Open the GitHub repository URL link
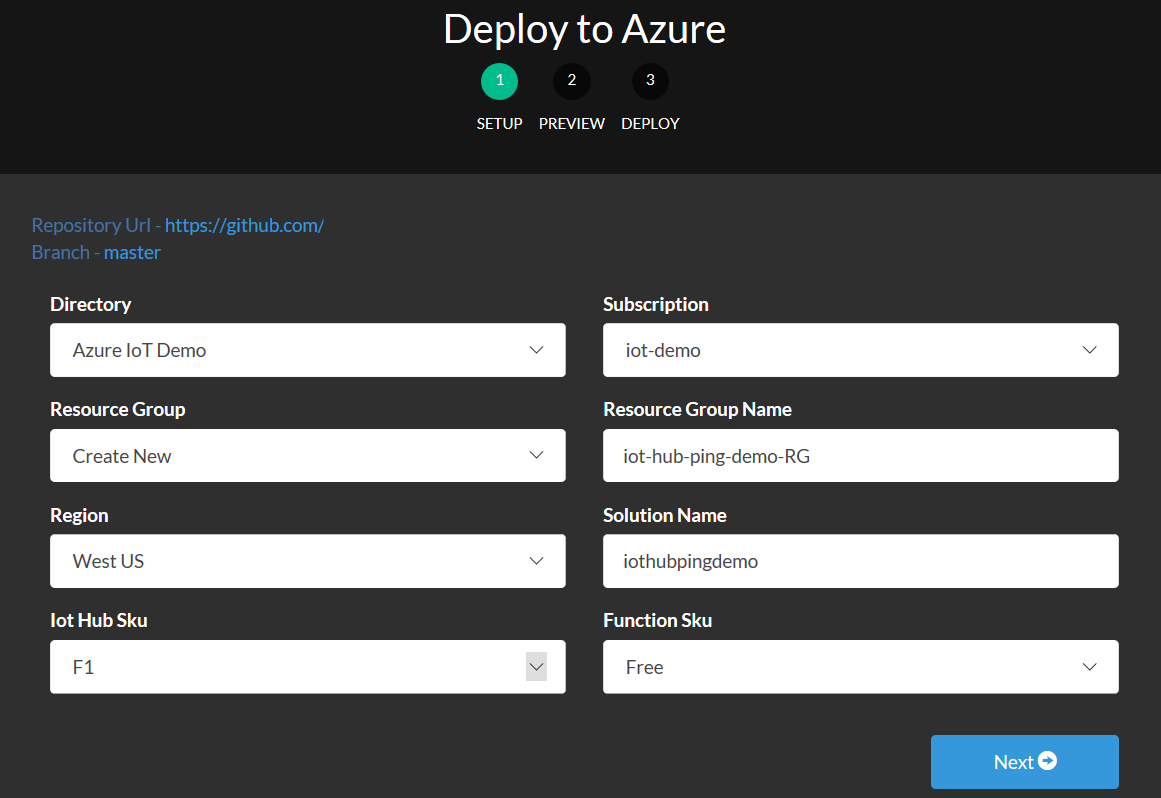The image size is (1161, 798). coord(244,225)
